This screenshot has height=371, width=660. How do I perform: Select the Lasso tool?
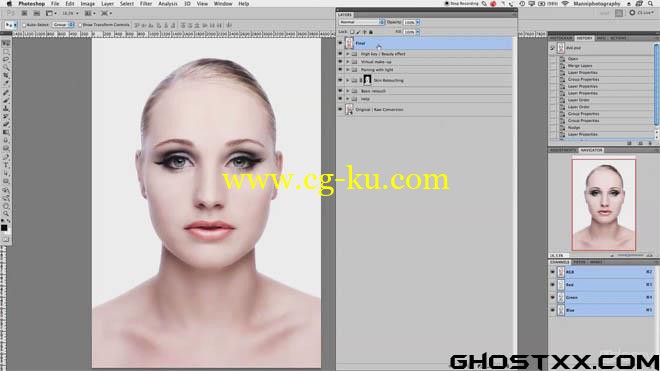pyautogui.click(x=6, y=59)
